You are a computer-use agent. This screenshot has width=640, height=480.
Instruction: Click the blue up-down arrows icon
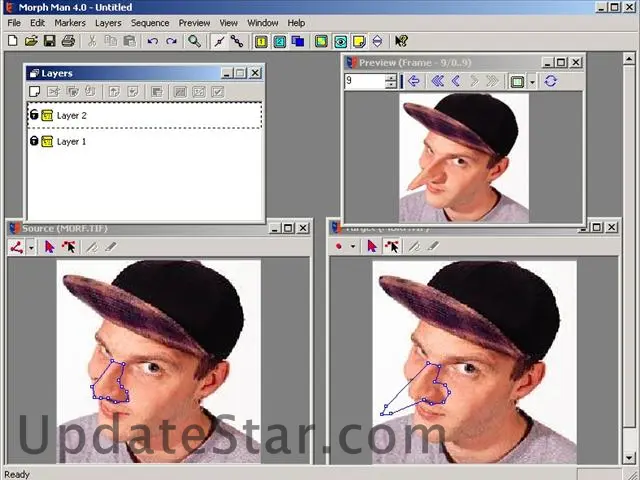(x=378, y=41)
